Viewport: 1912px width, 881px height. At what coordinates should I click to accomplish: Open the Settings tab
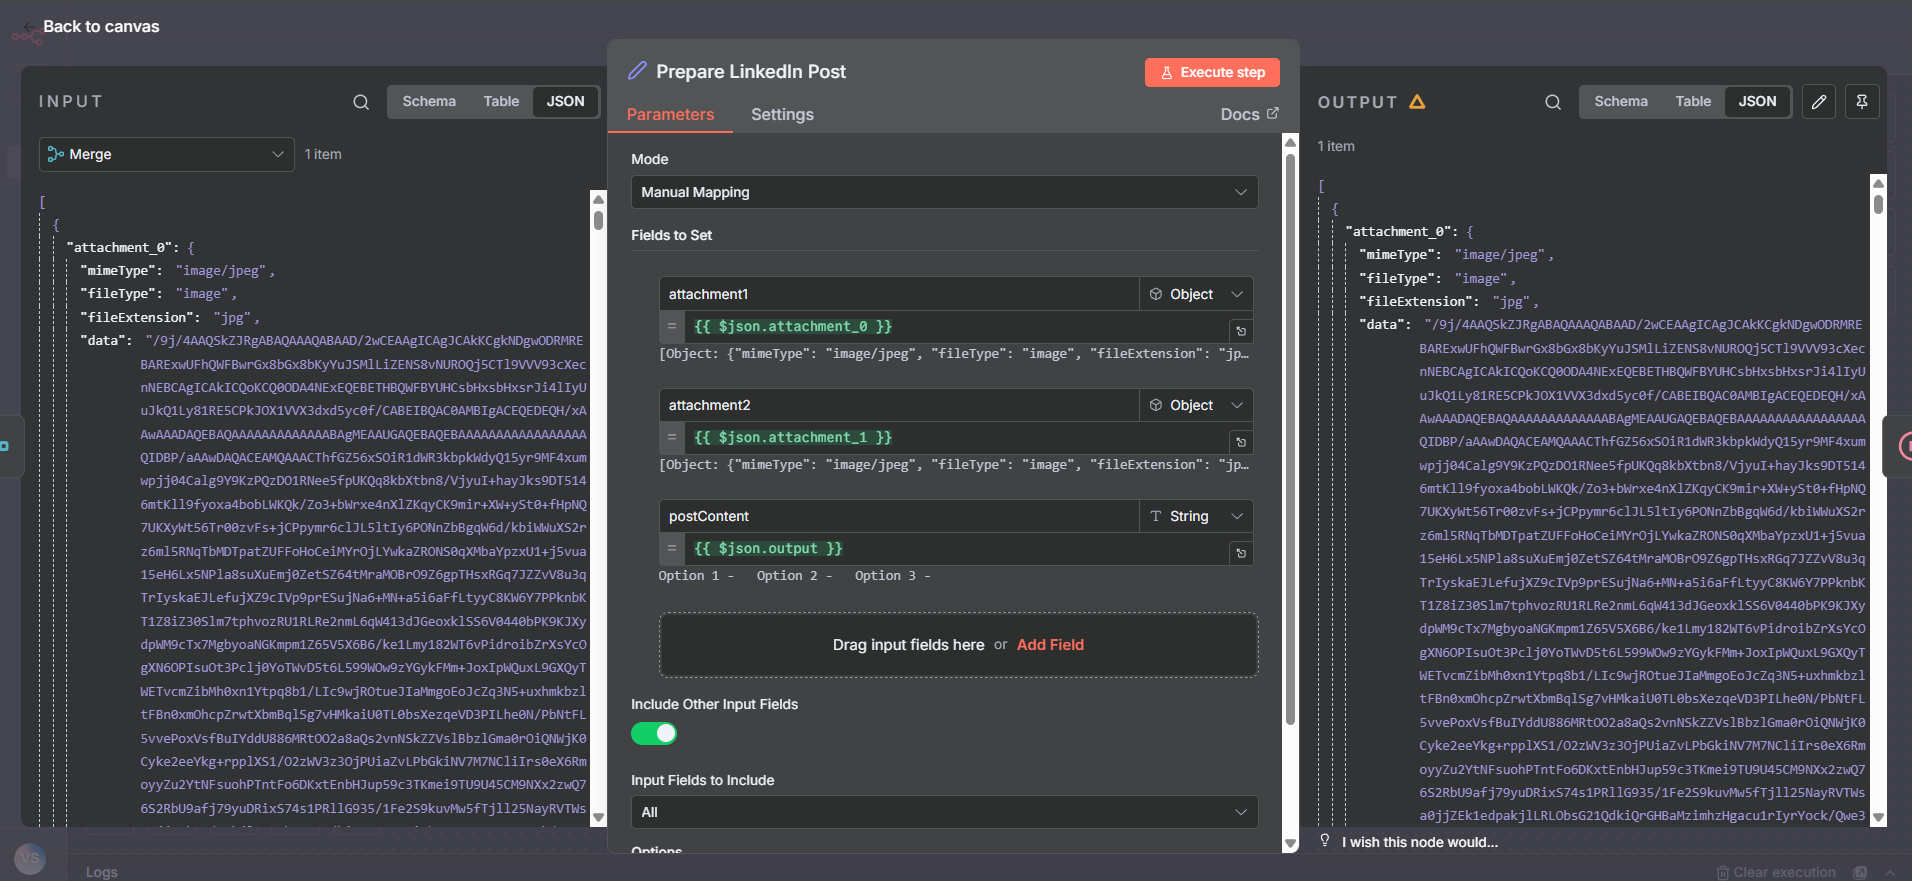782,115
